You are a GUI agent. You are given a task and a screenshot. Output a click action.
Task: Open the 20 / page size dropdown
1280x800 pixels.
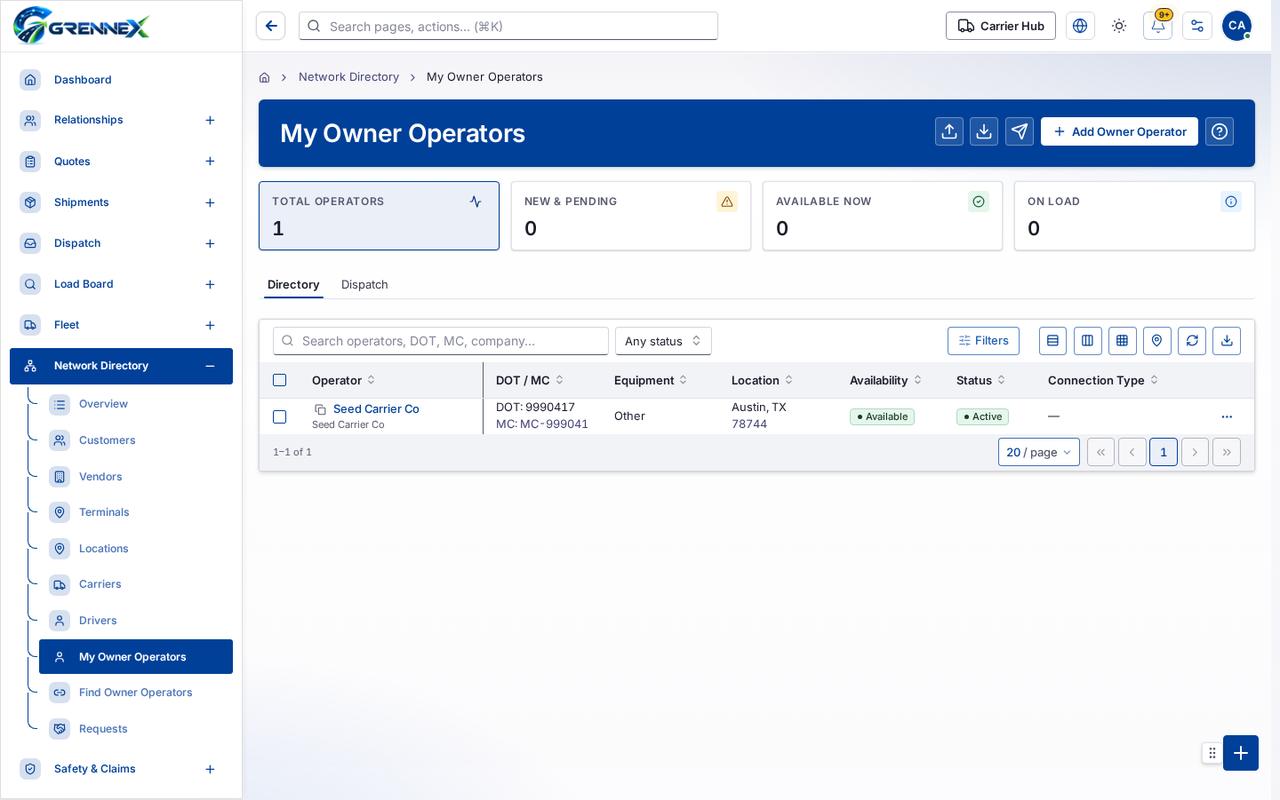point(1039,452)
